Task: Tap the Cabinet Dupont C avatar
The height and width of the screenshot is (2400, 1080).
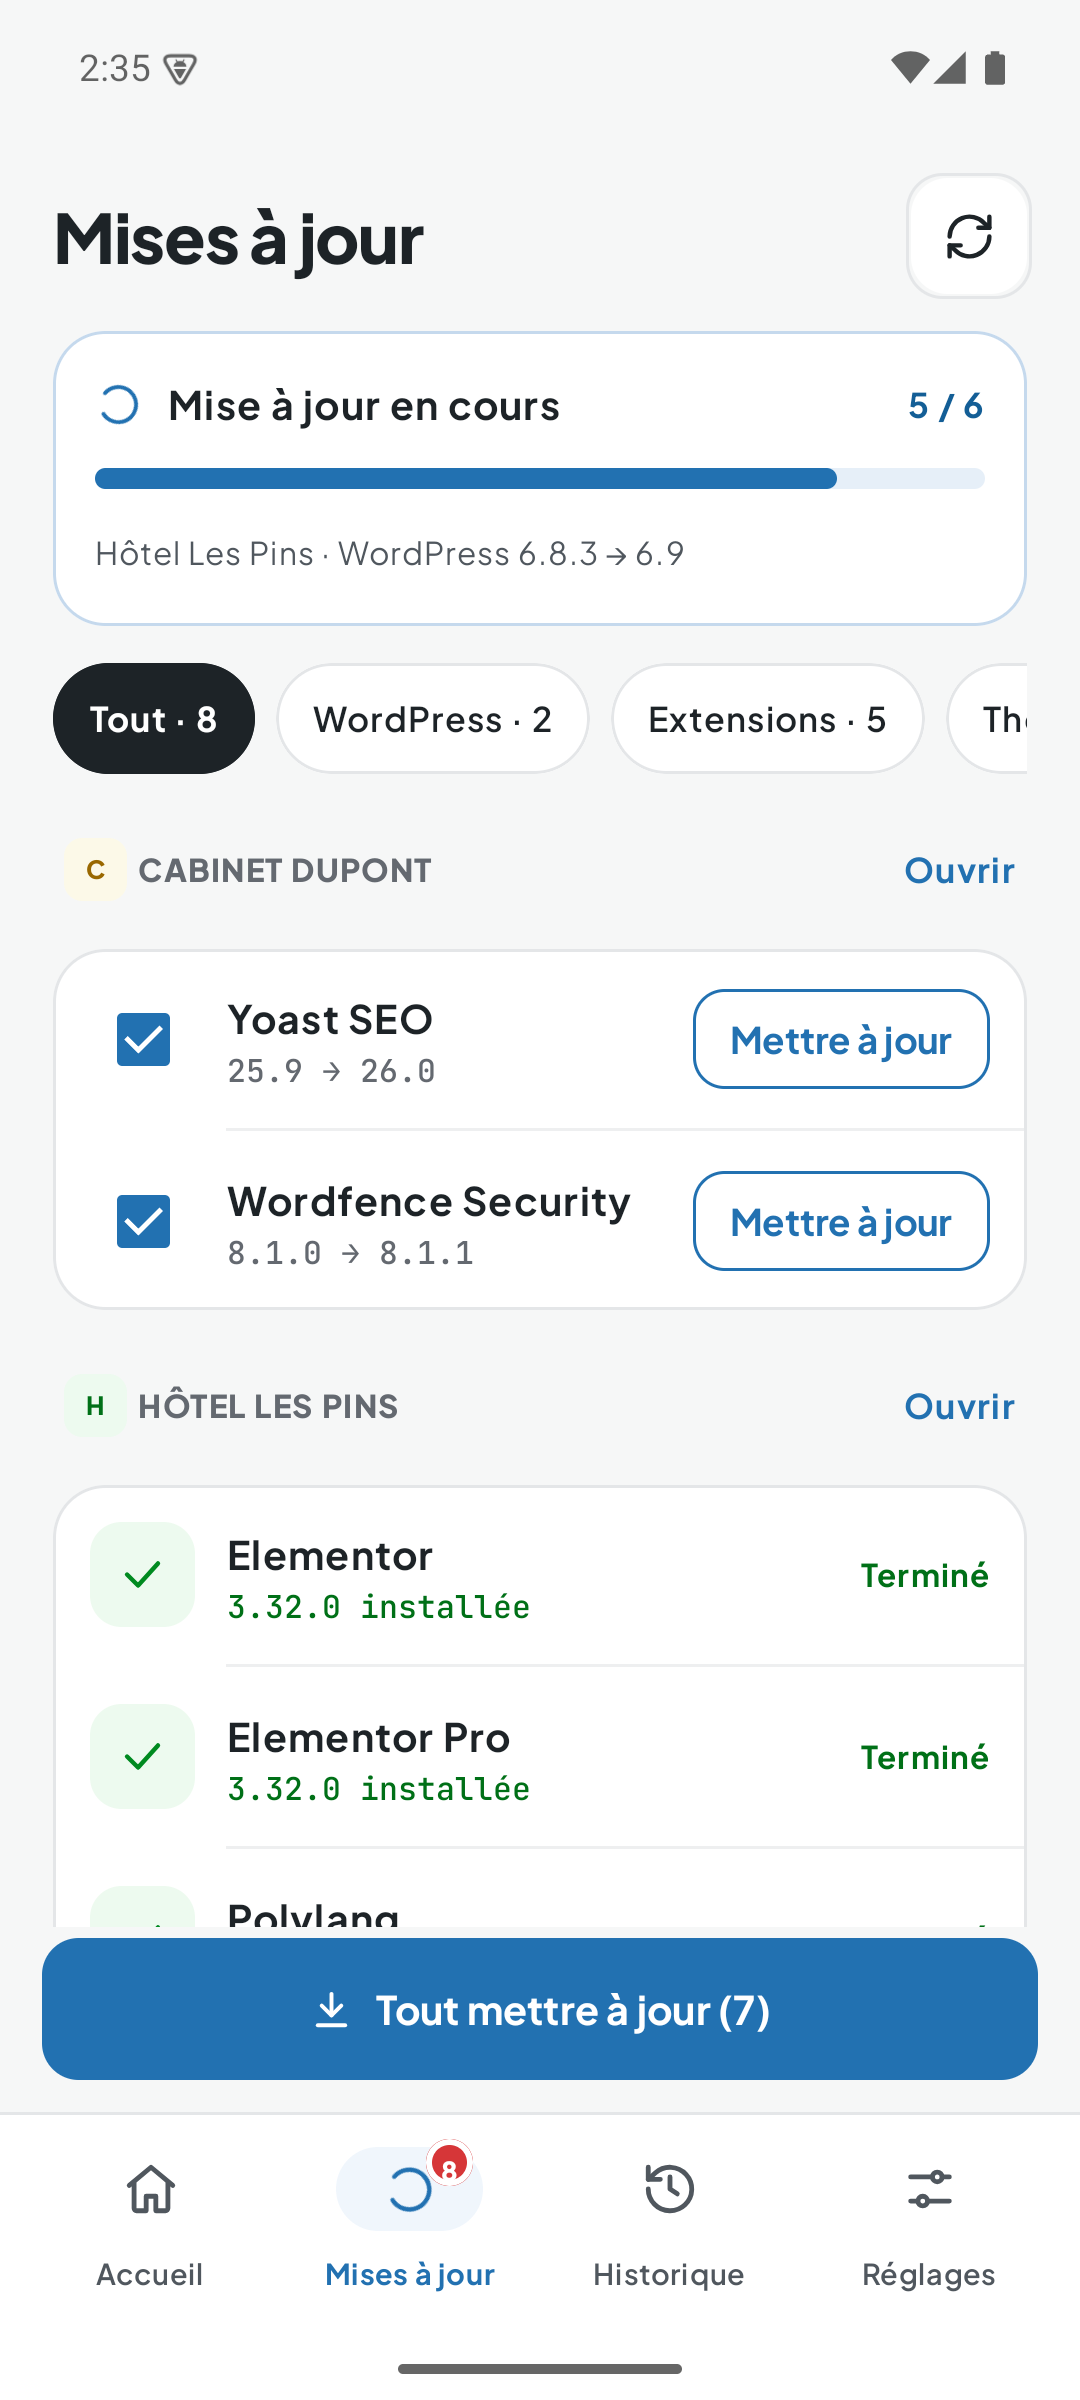Action: pyautogui.click(x=95, y=870)
